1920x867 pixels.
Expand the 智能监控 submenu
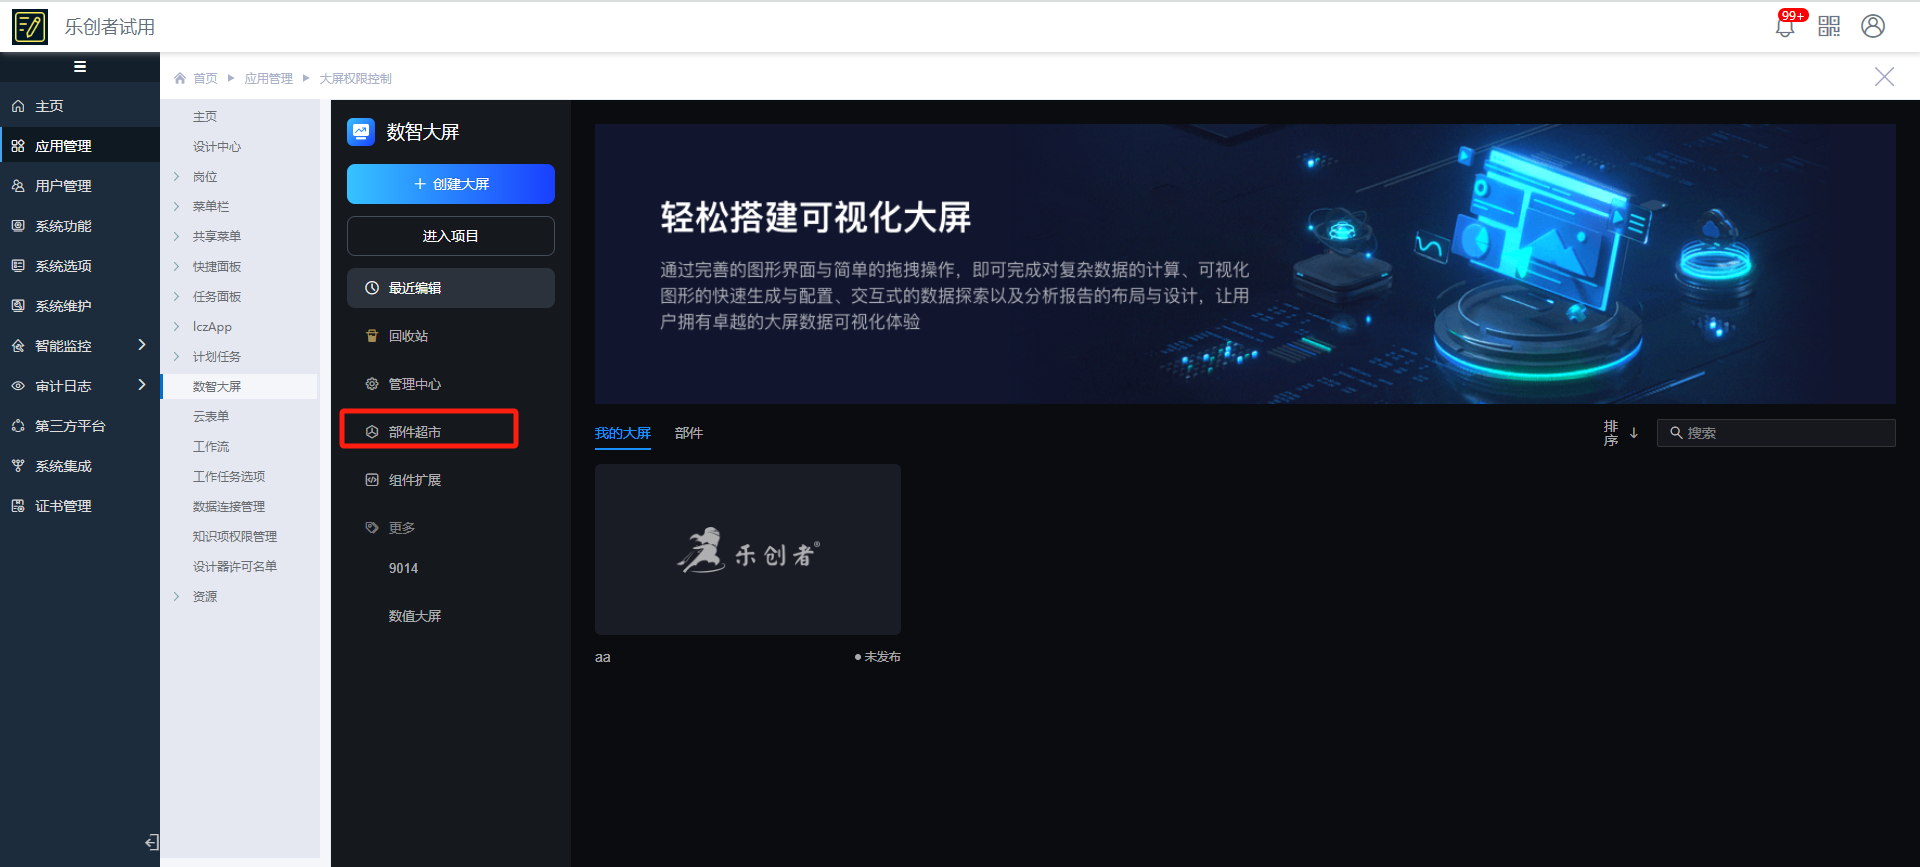pyautogui.click(x=141, y=345)
